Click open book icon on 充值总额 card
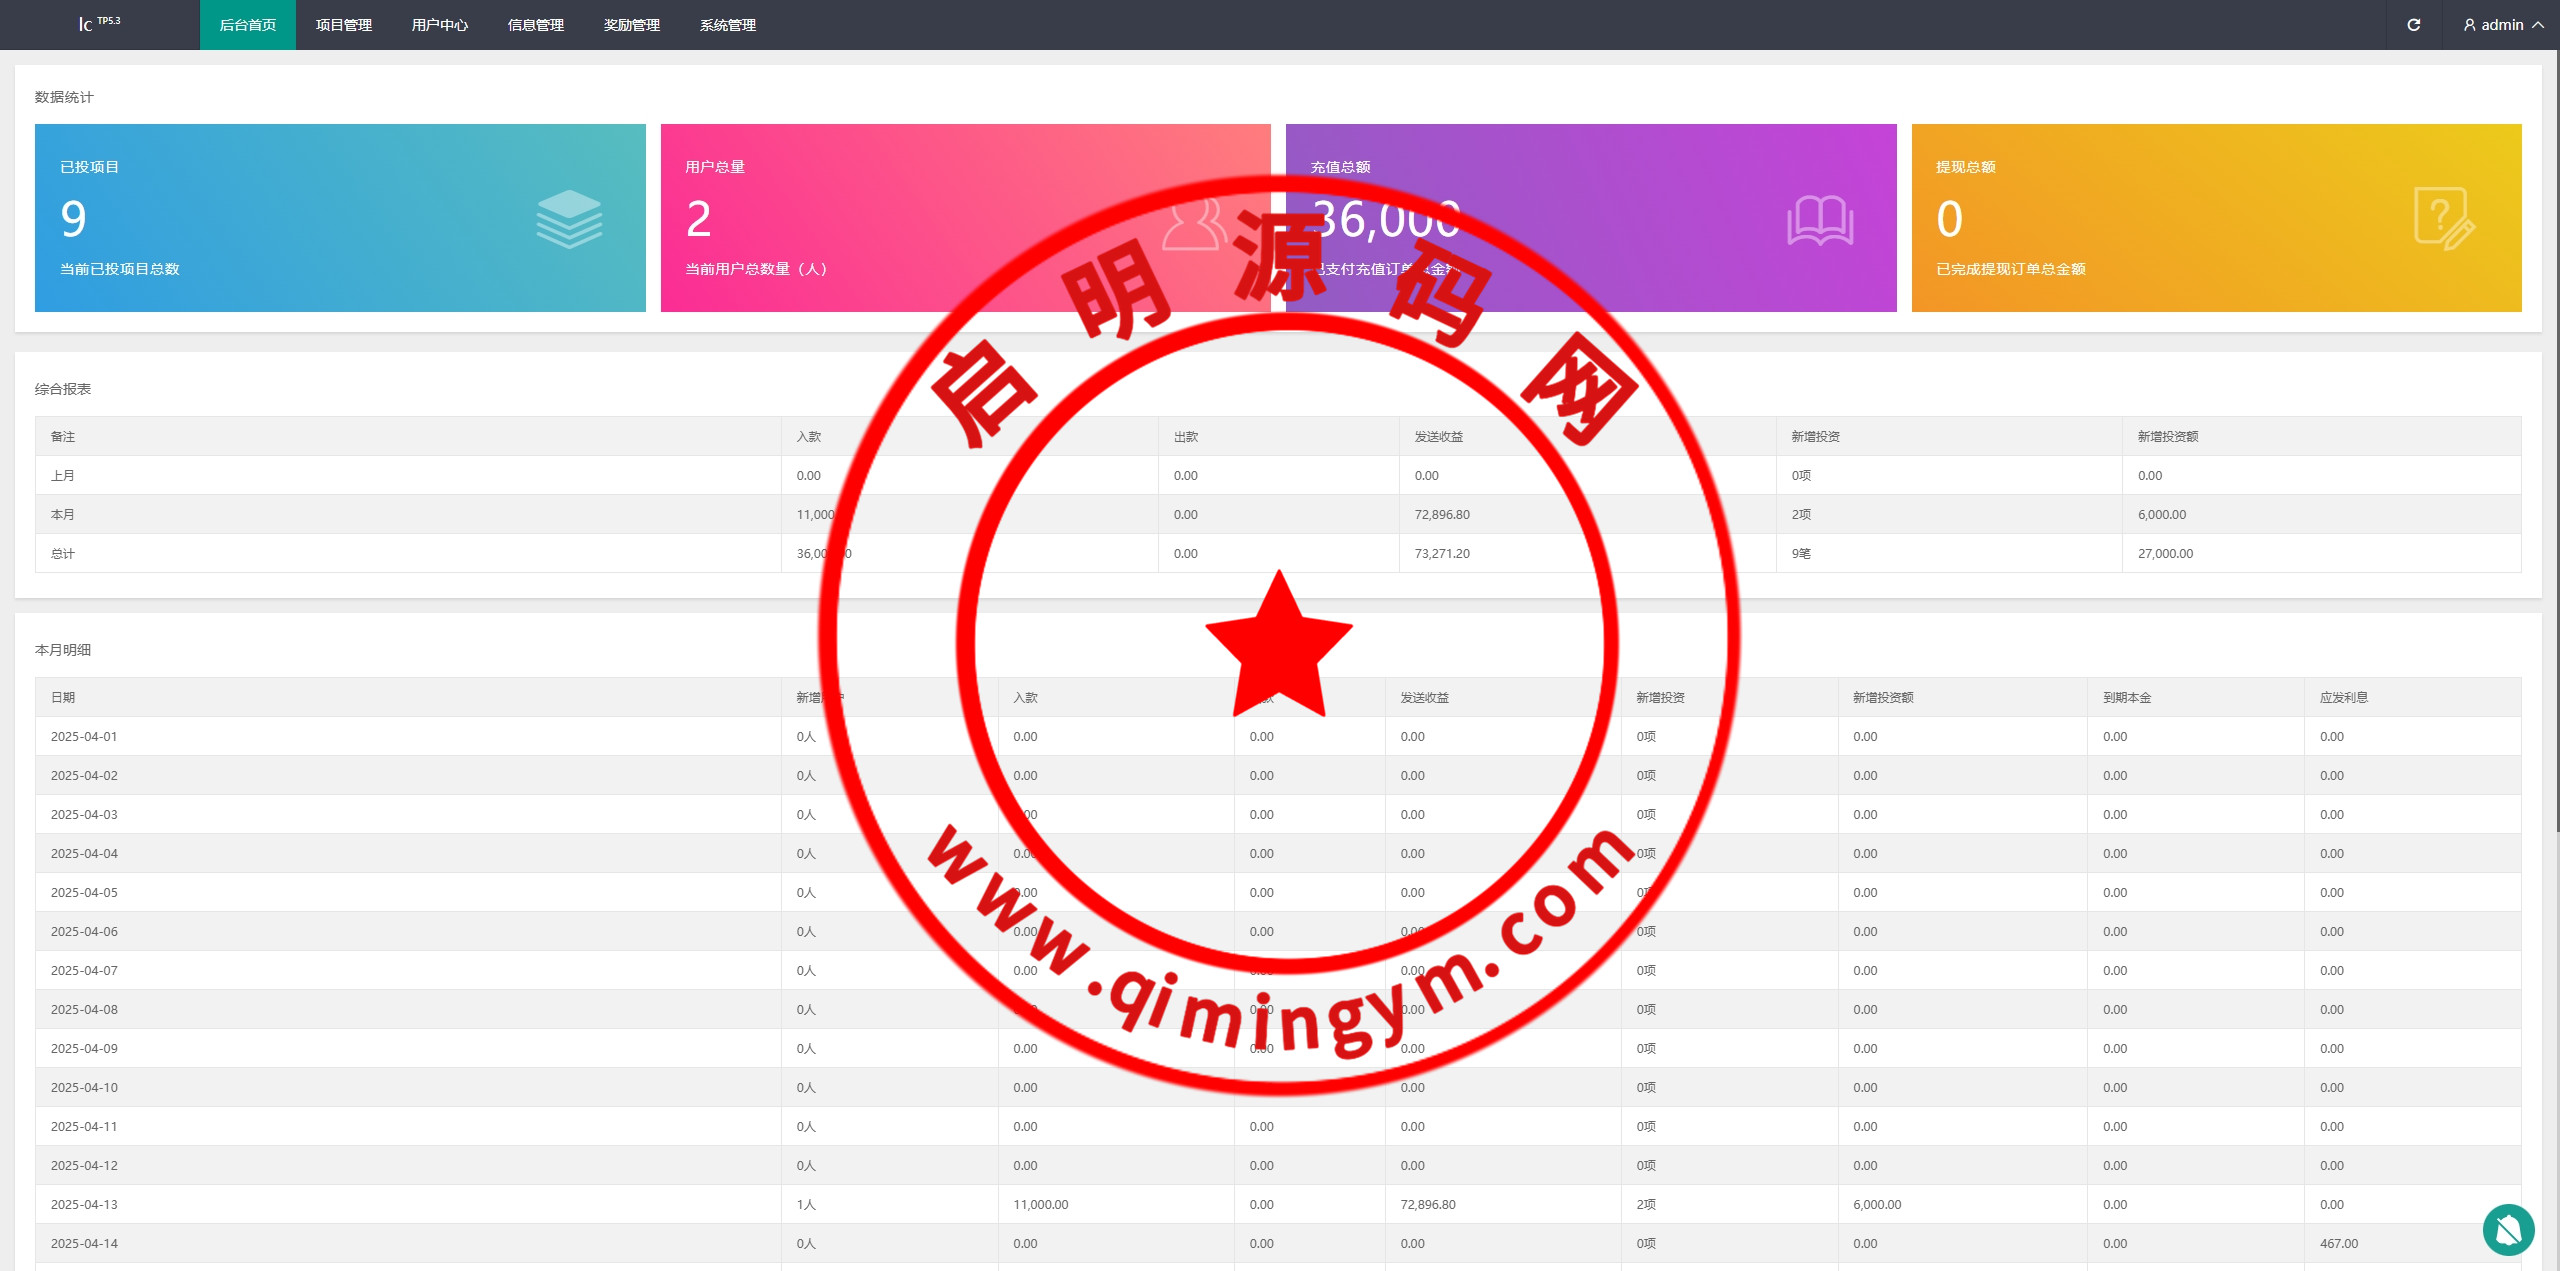Screen dimensions: 2560x1271 (x=1820, y=220)
